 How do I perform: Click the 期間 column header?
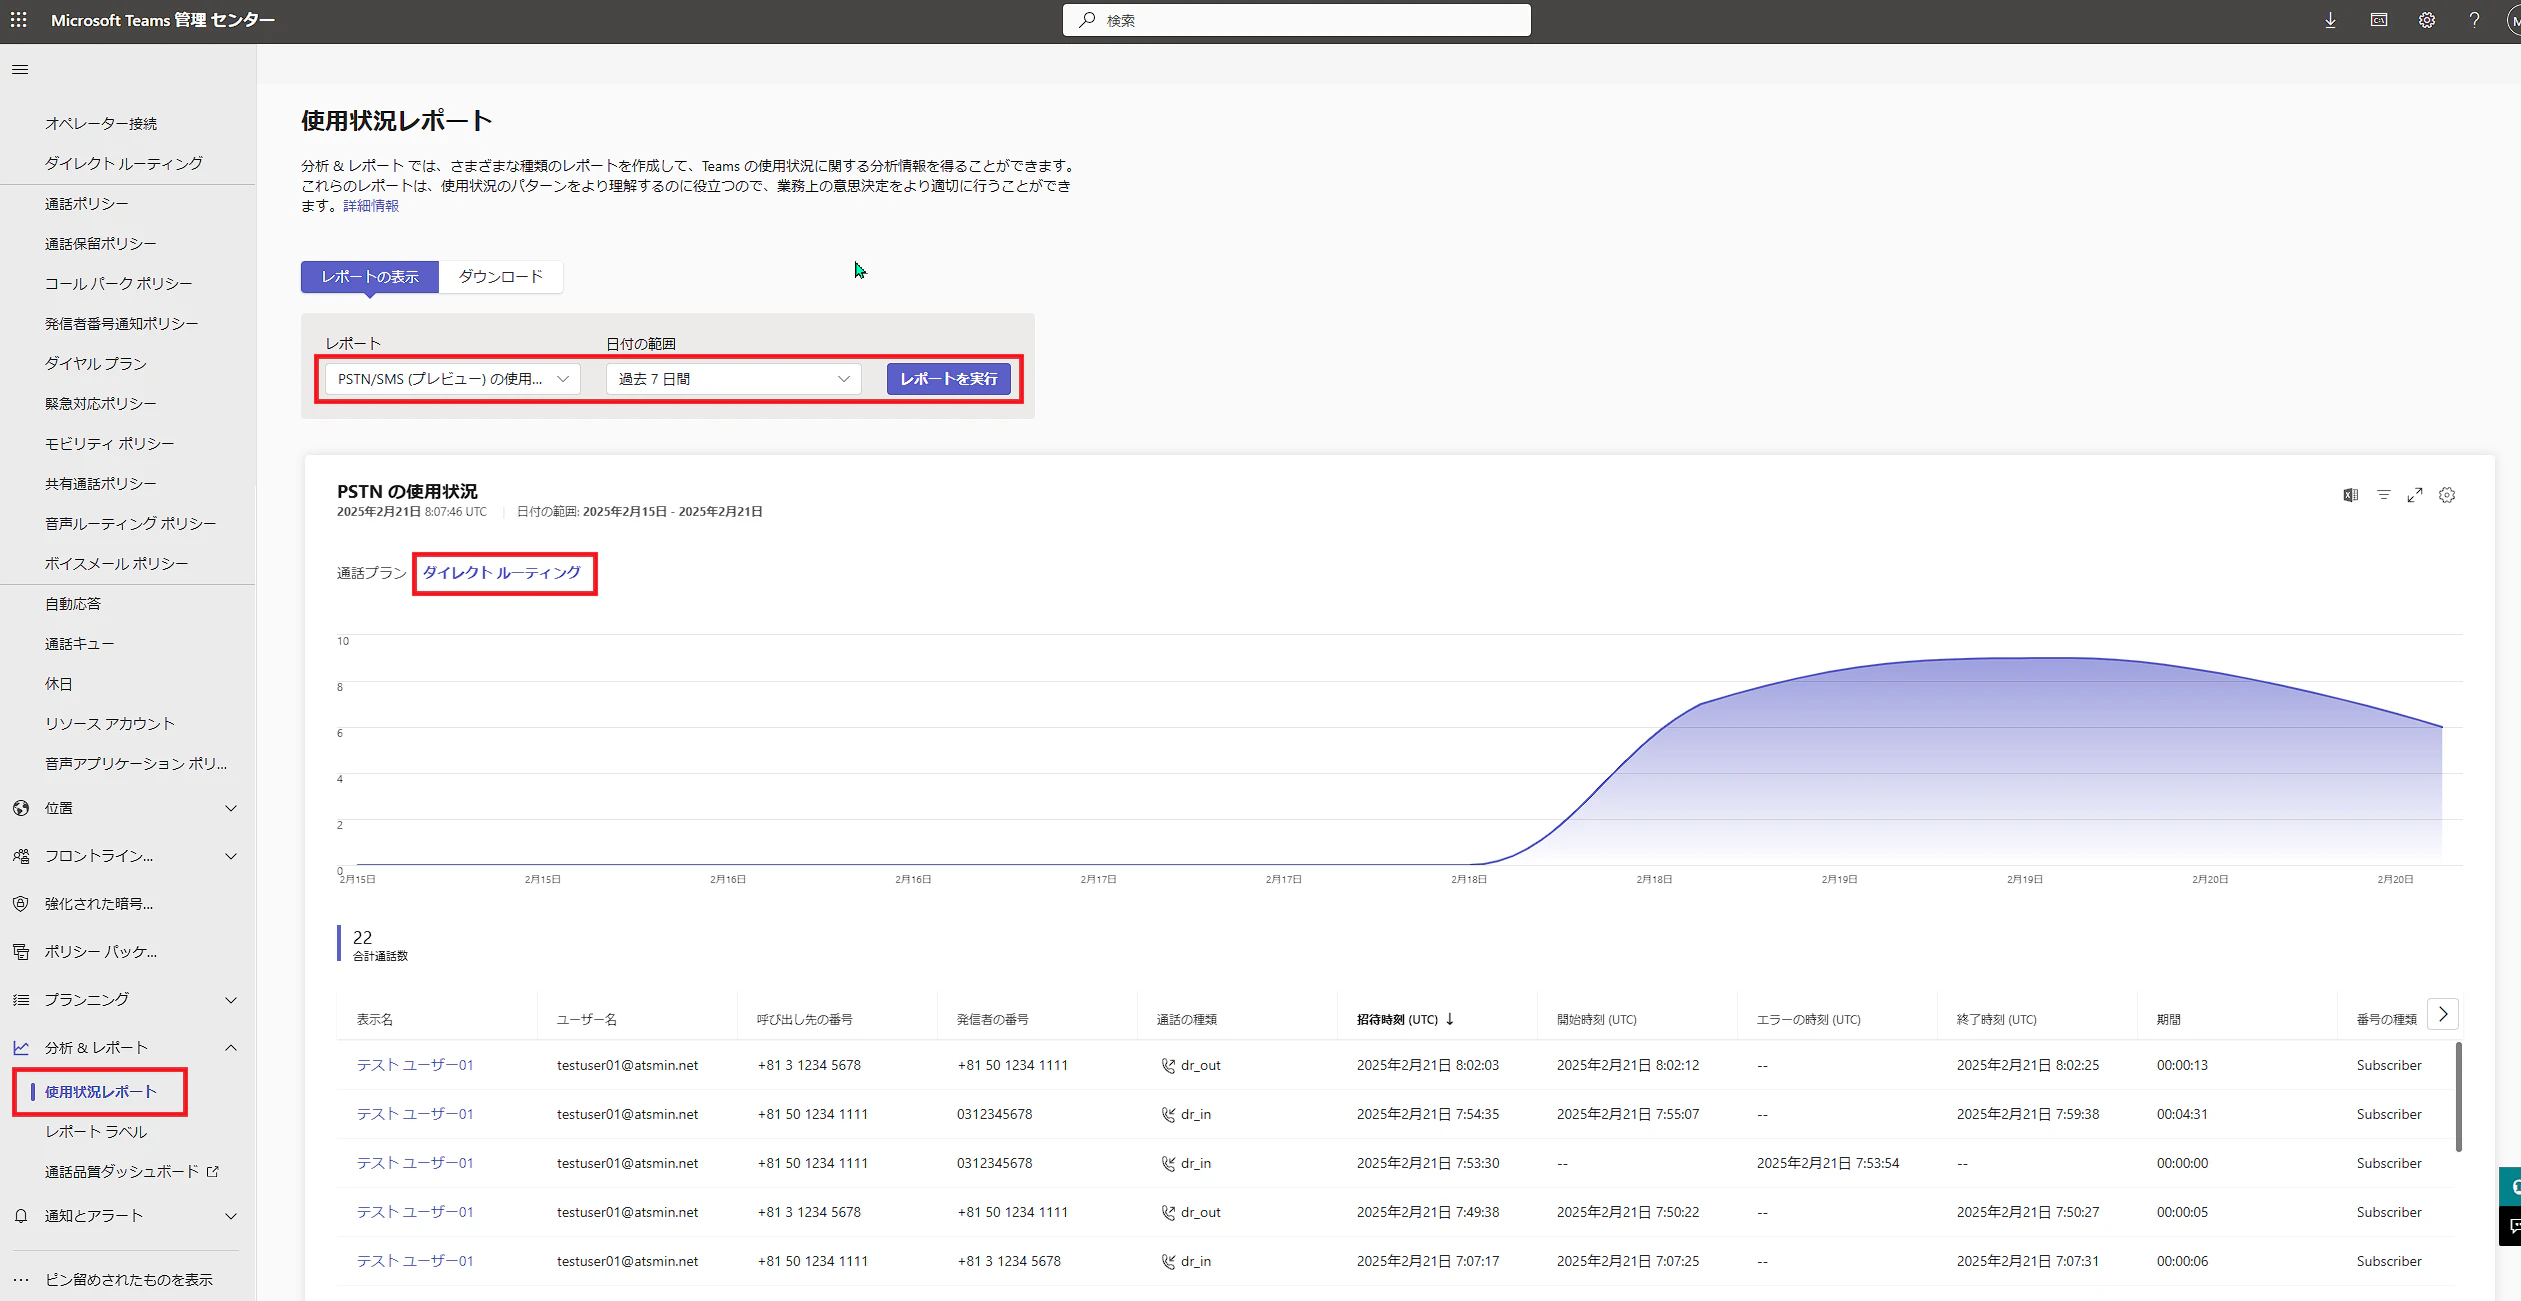2169,1020
